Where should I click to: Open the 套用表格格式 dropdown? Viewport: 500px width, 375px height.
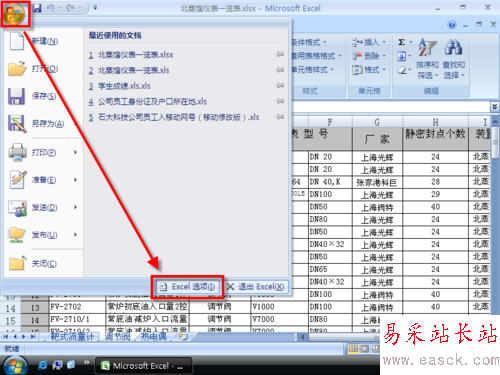tap(316, 56)
